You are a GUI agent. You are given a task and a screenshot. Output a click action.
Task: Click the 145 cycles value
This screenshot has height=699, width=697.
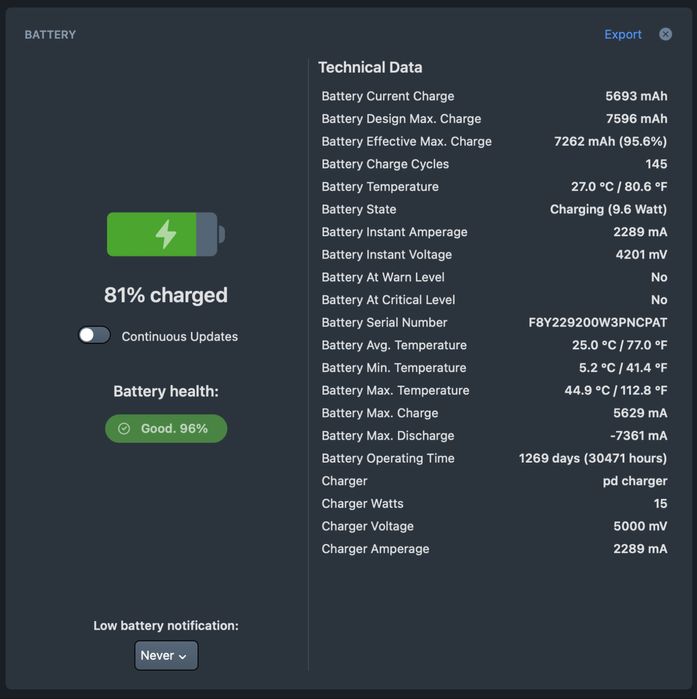point(656,164)
